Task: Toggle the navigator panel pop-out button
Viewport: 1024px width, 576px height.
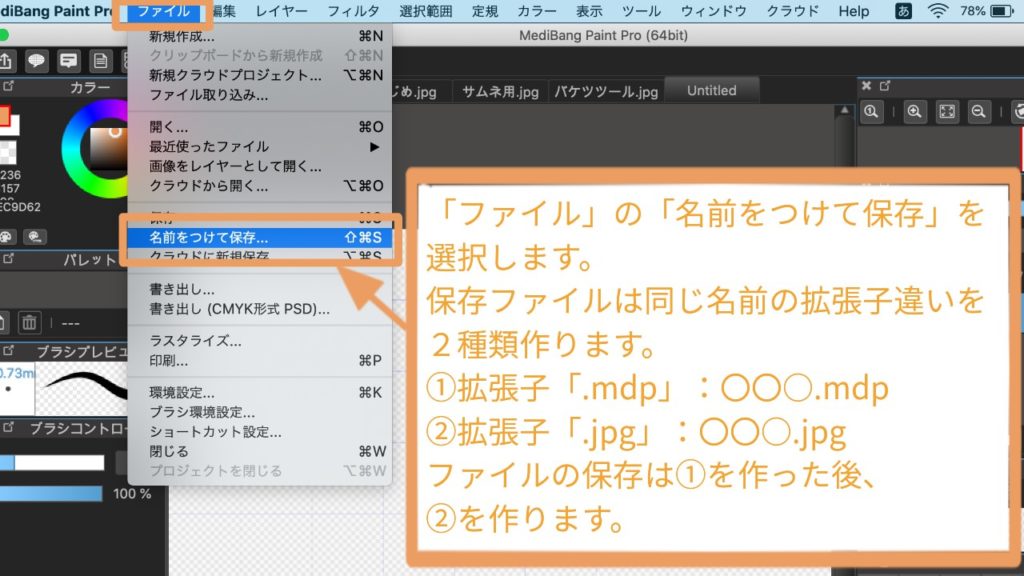Action: (883, 85)
